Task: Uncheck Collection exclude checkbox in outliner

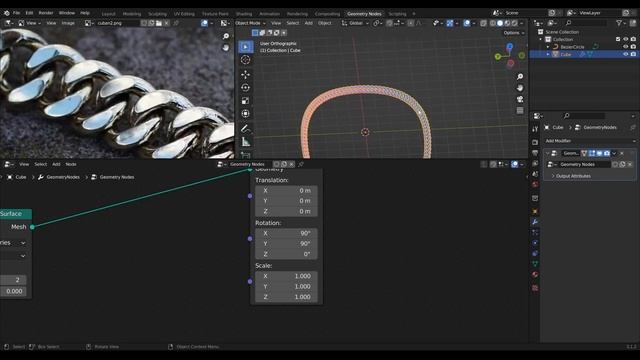Action: tap(618, 40)
